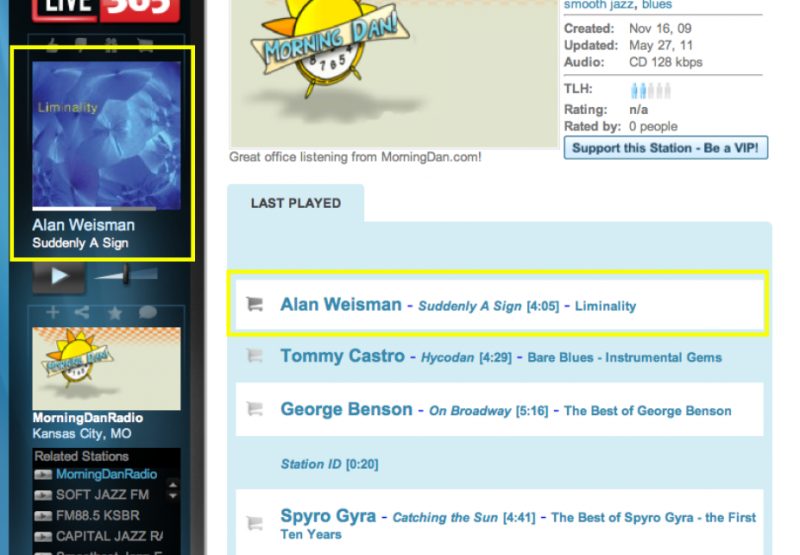The image size is (800, 555).
Task: Click the cart icon beside Alan Weisman track
Action: click(x=254, y=305)
